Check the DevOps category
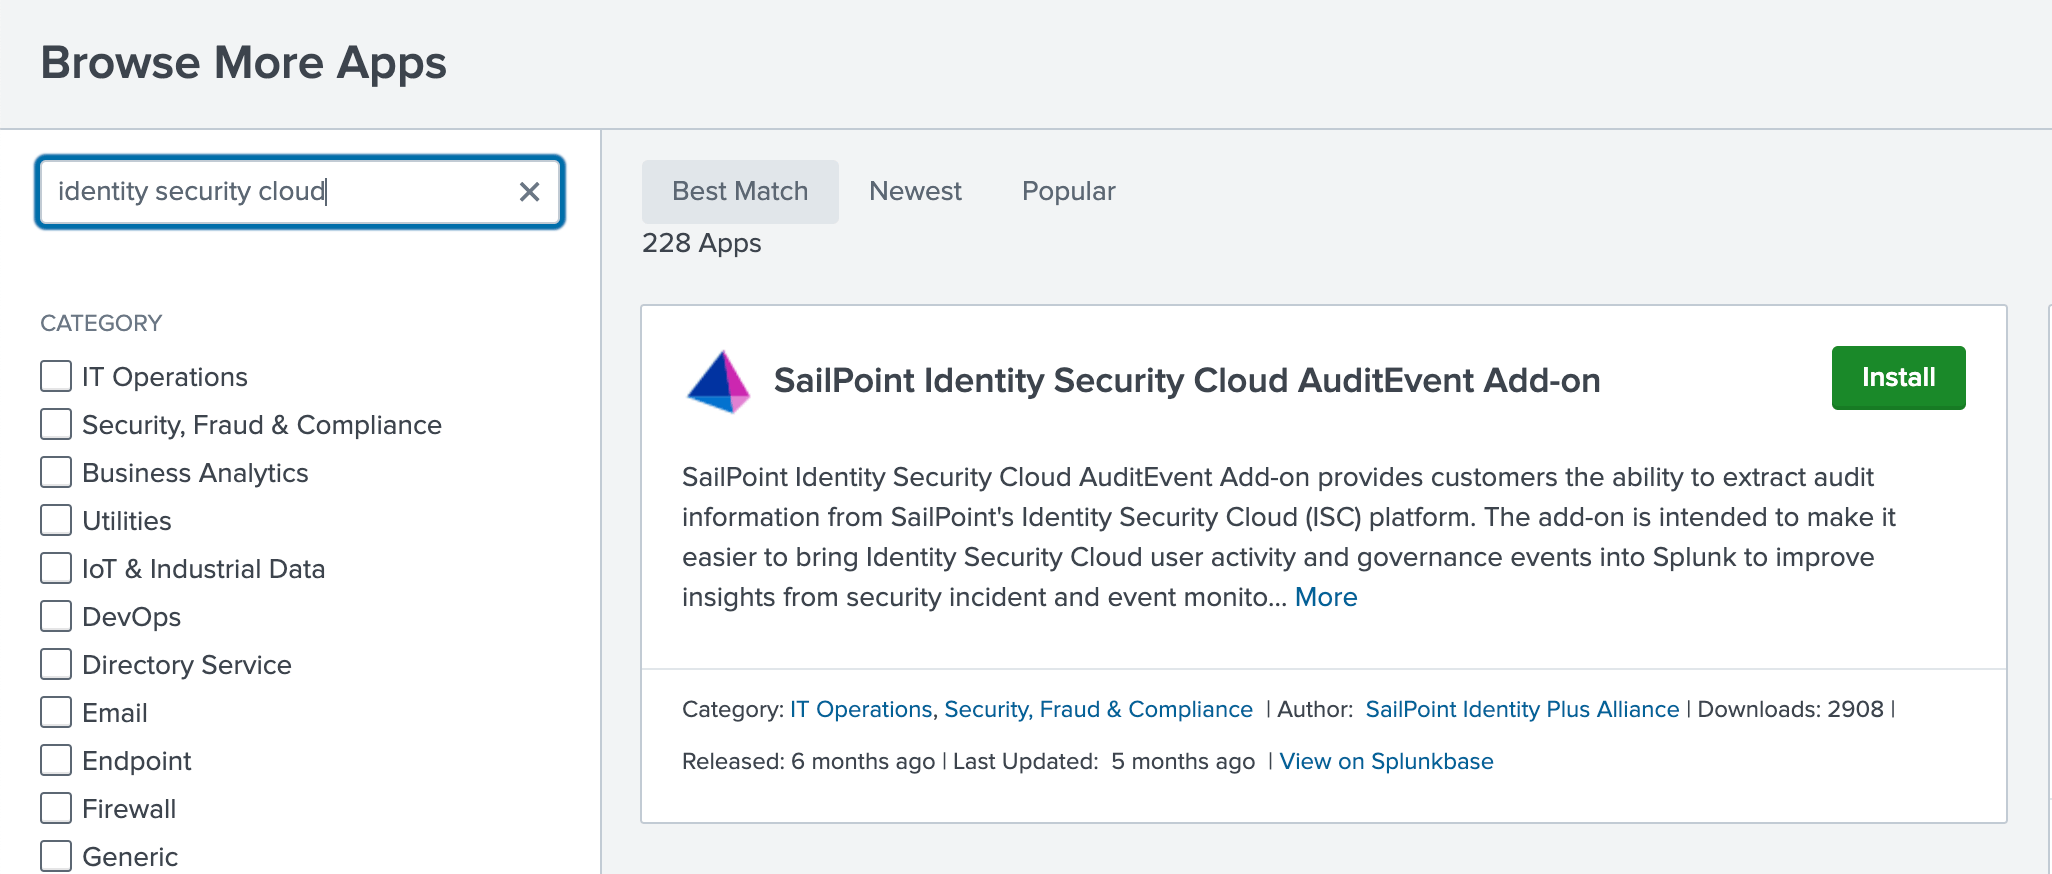The image size is (2052, 874). [56, 617]
